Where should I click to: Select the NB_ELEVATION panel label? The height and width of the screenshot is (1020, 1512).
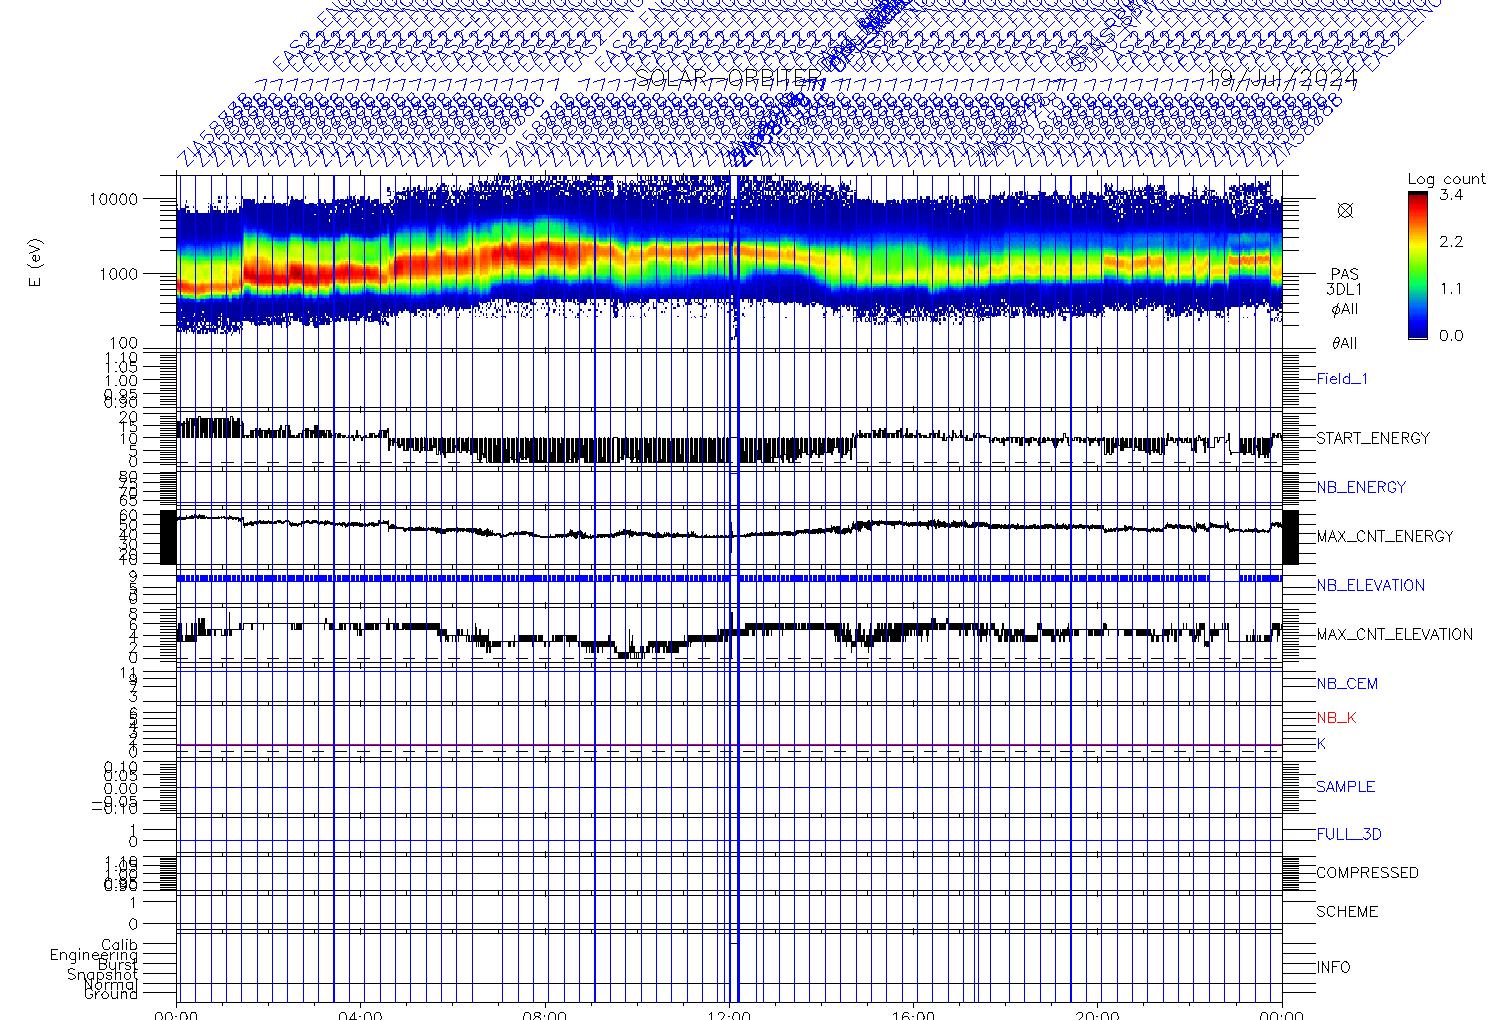click(1370, 585)
